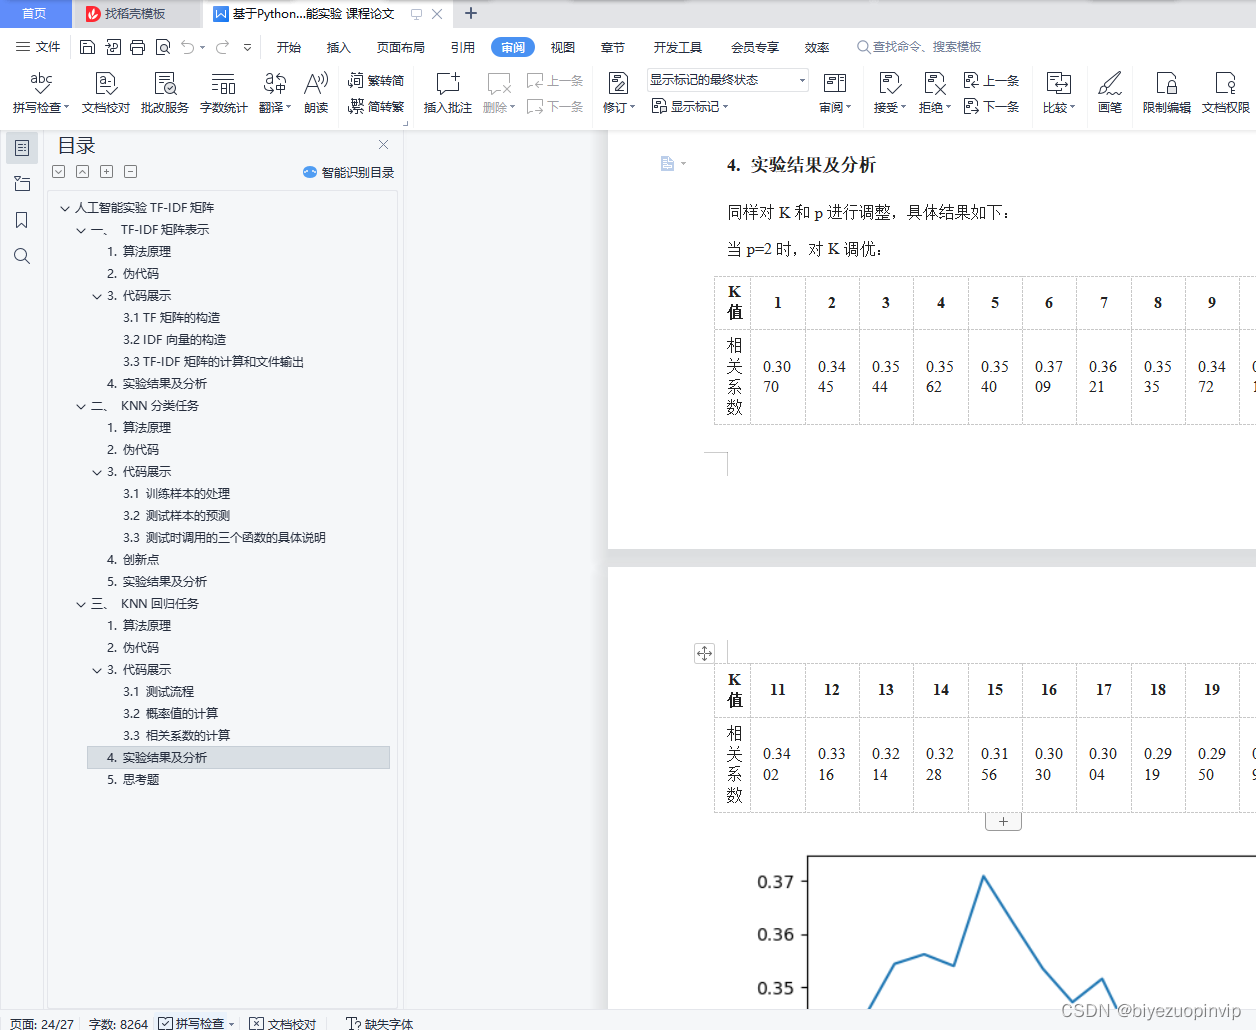1256x1030 pixels.
Task: Open the 拼写检查 spell check tool
Action: (40, 93)
